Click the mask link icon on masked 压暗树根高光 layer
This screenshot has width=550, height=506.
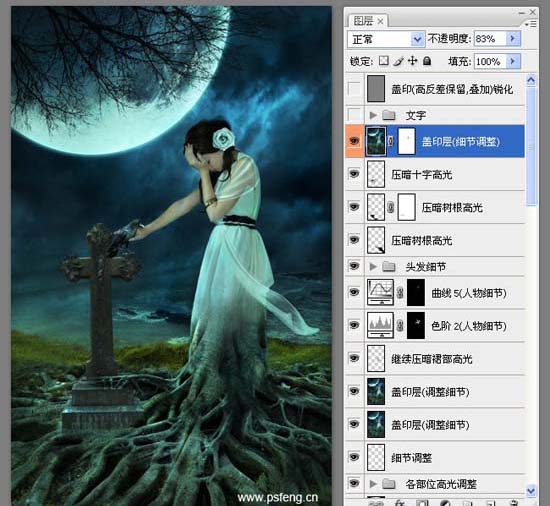point(391,208)
